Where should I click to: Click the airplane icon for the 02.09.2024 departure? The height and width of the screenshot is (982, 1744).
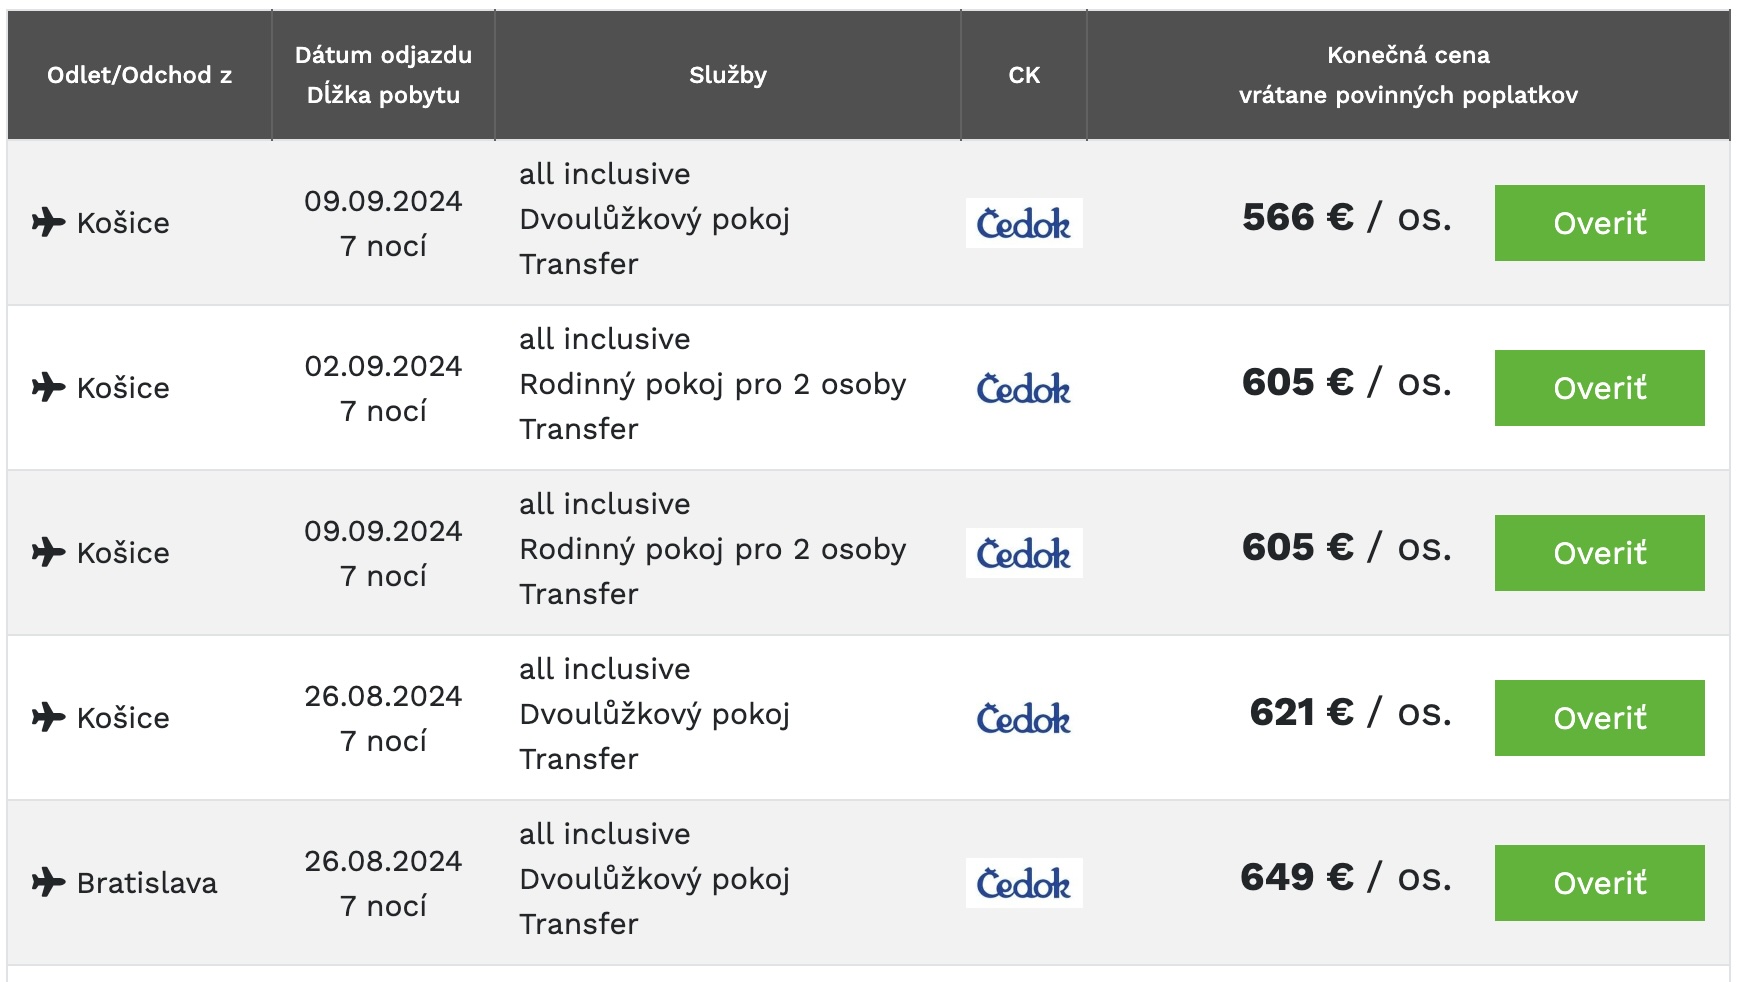point(48,387)
